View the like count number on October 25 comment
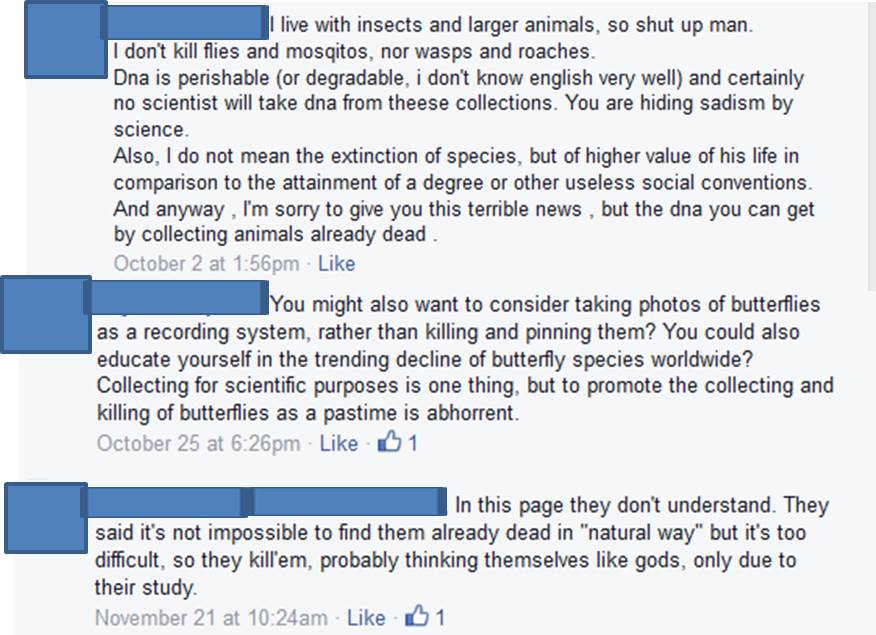This screenshot has height=635, width=876. tap(413, 443)
